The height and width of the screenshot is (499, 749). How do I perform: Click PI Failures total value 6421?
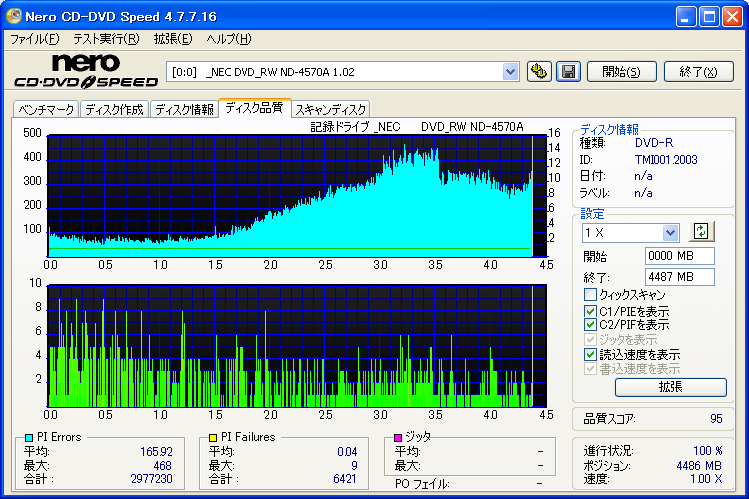(345, 478)
